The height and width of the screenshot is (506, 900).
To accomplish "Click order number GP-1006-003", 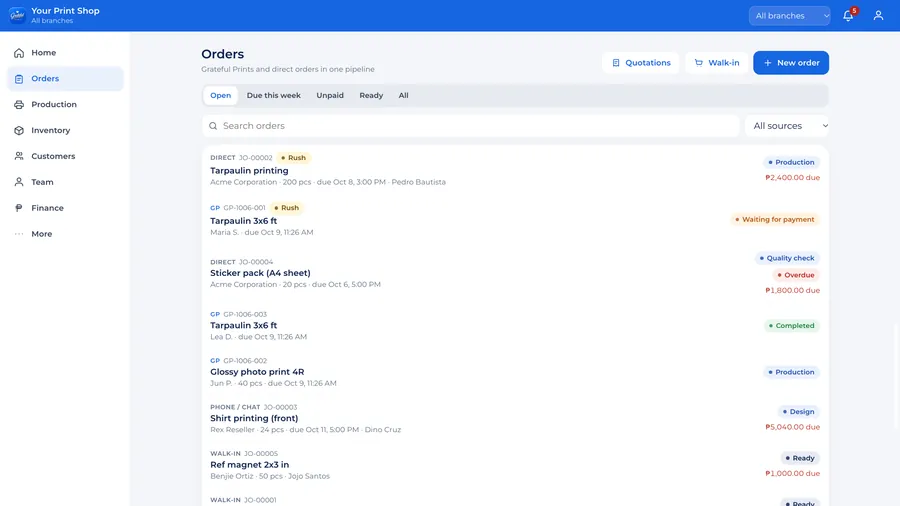I will tap(245, 314).
